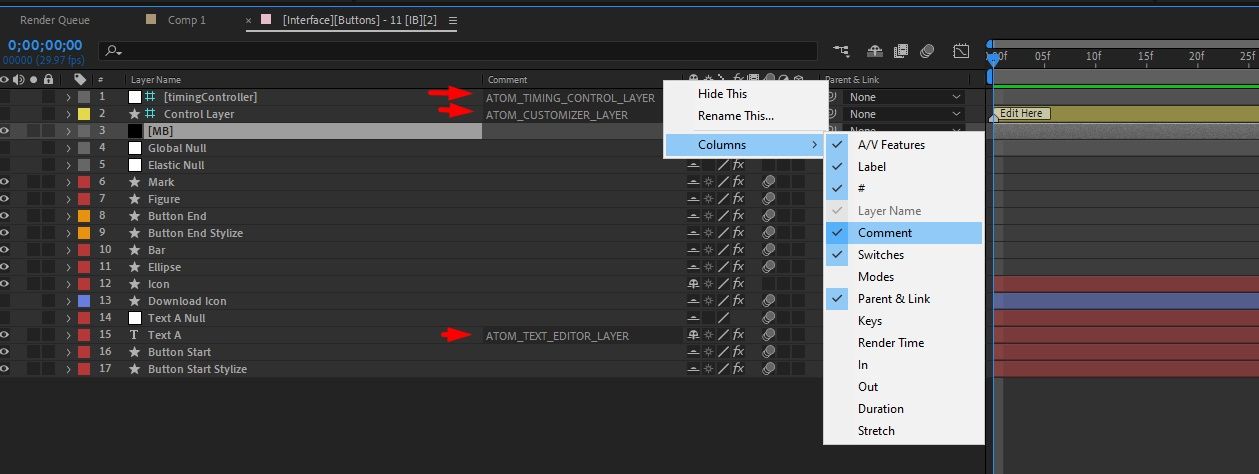Open the Columns submenu entry
Image resolution: width=1259 pixels, height=474 pixels.
pos(744,145)
